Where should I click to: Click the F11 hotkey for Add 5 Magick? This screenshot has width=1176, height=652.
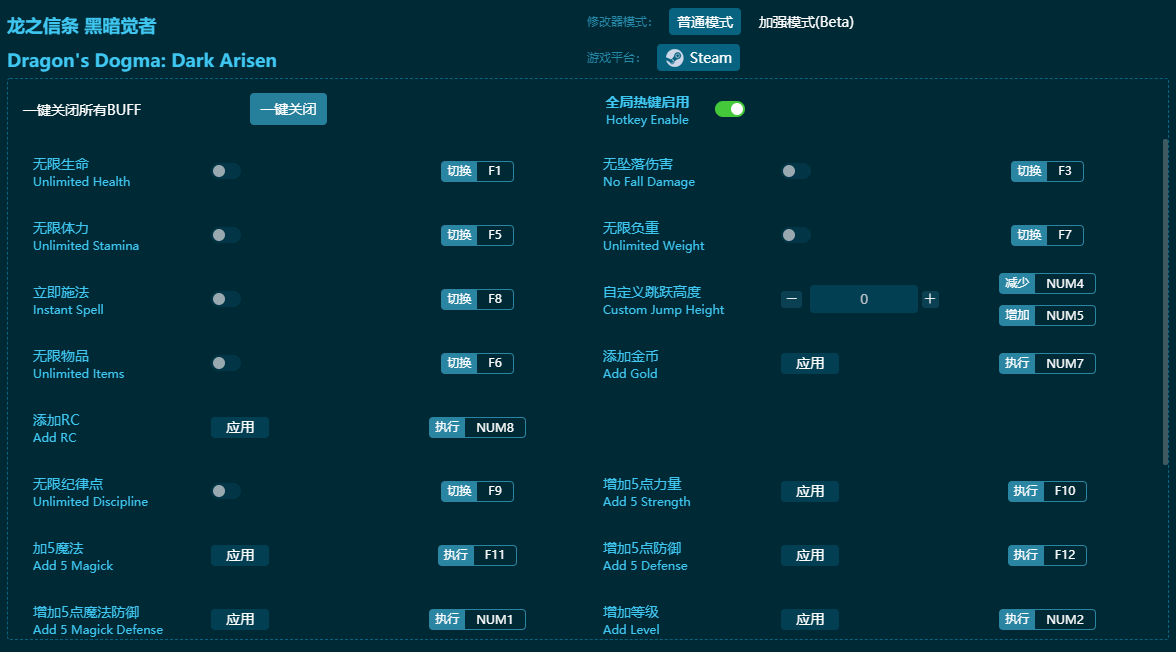click(x=477, y=555)
